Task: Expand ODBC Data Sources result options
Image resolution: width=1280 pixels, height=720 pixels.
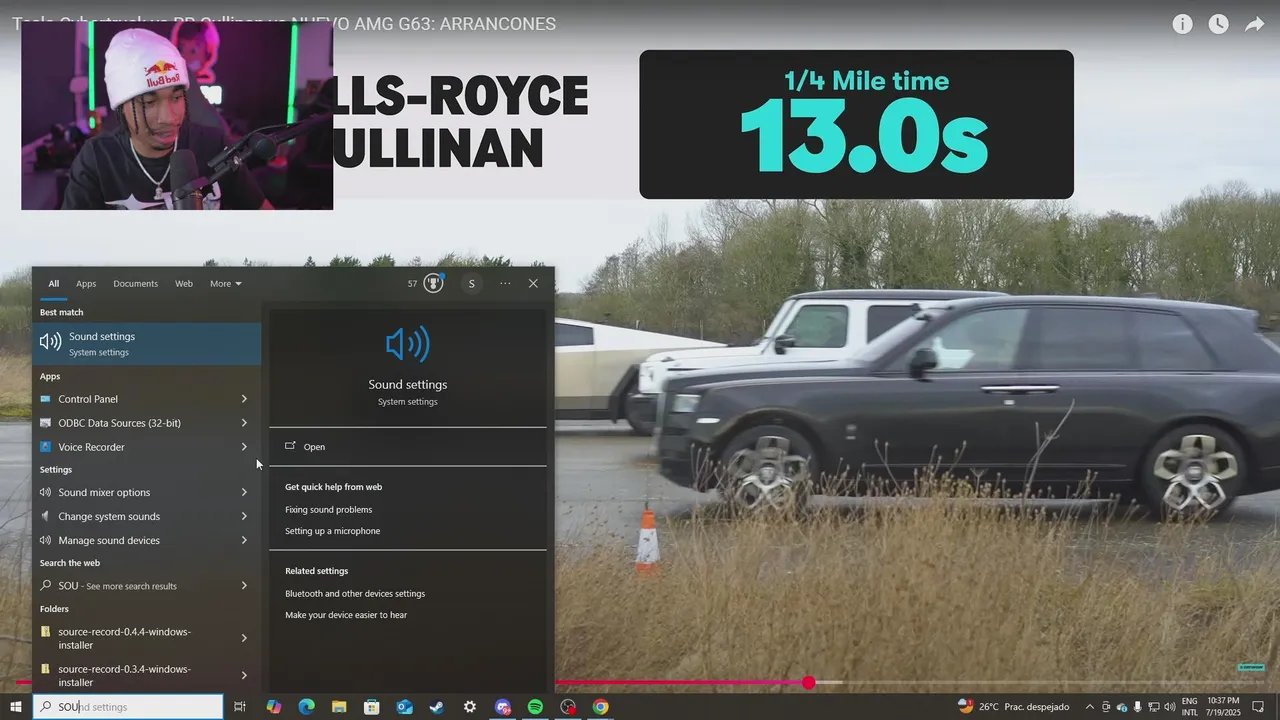Action: [244, 423]
